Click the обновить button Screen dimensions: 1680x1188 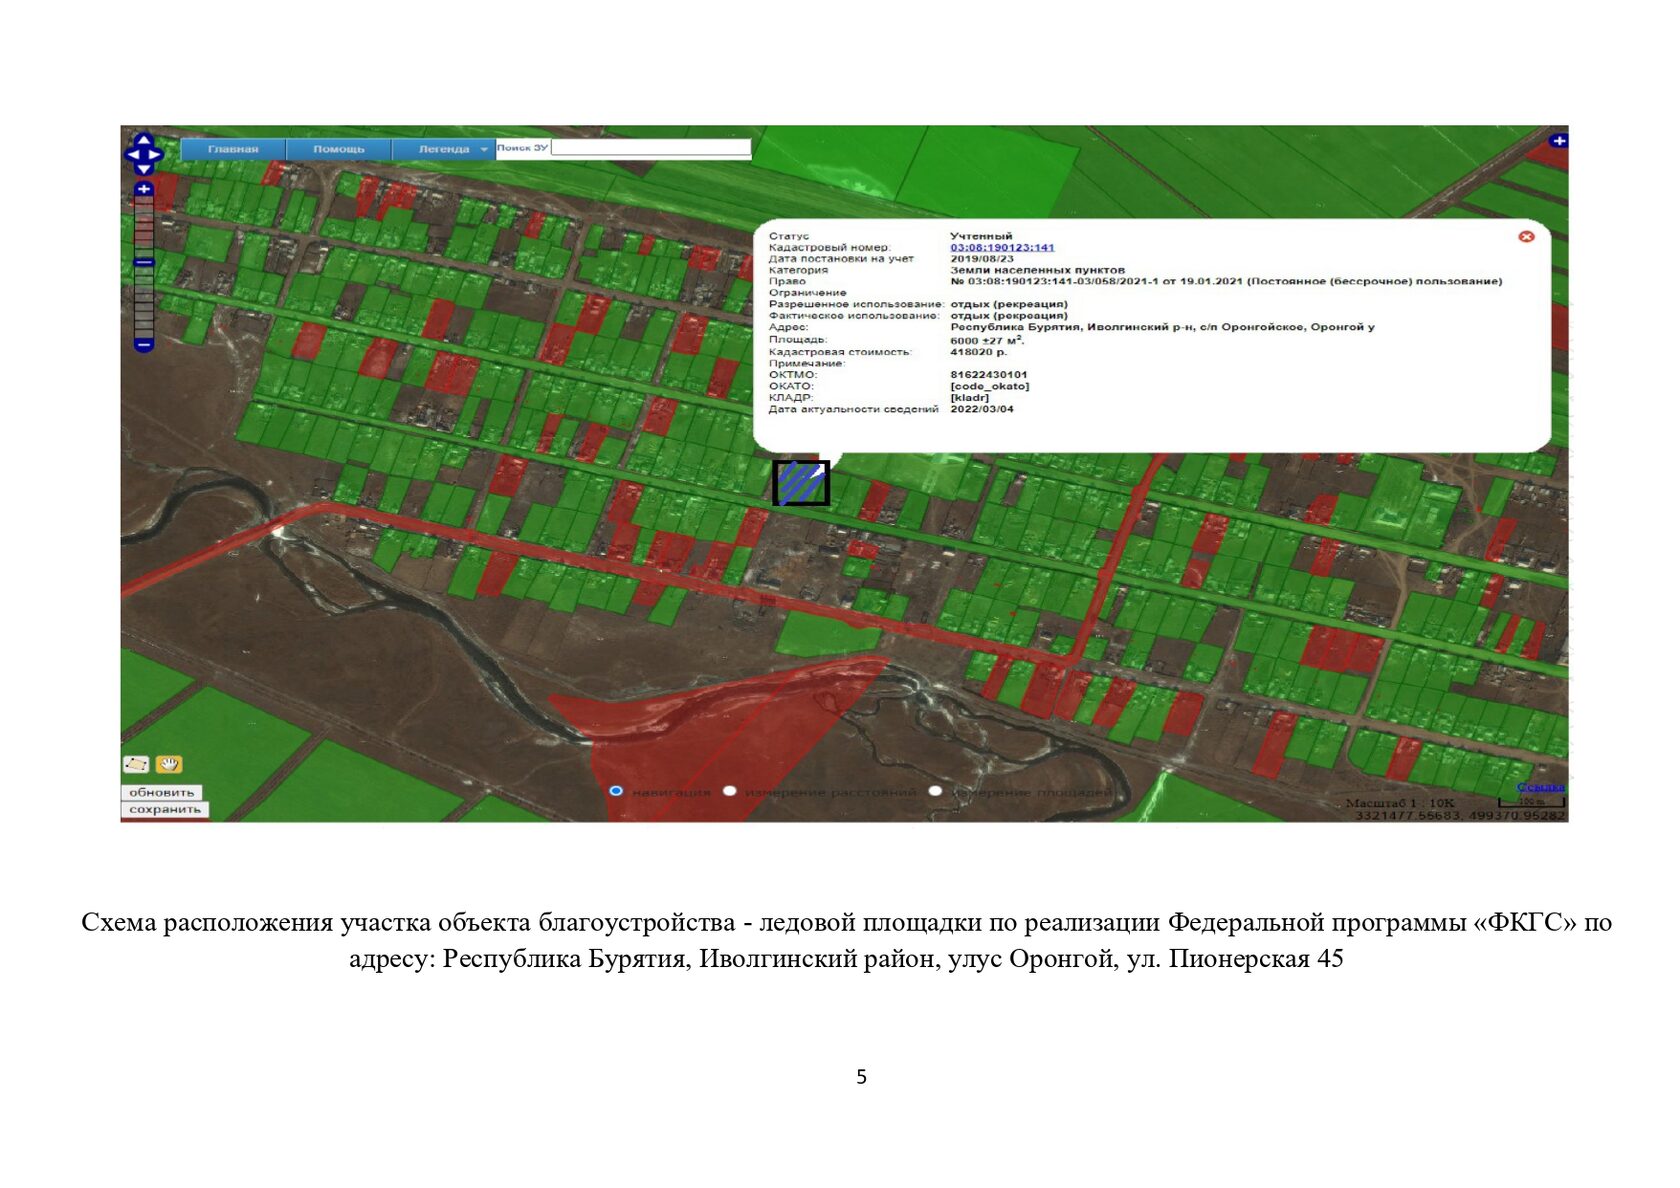162,792
